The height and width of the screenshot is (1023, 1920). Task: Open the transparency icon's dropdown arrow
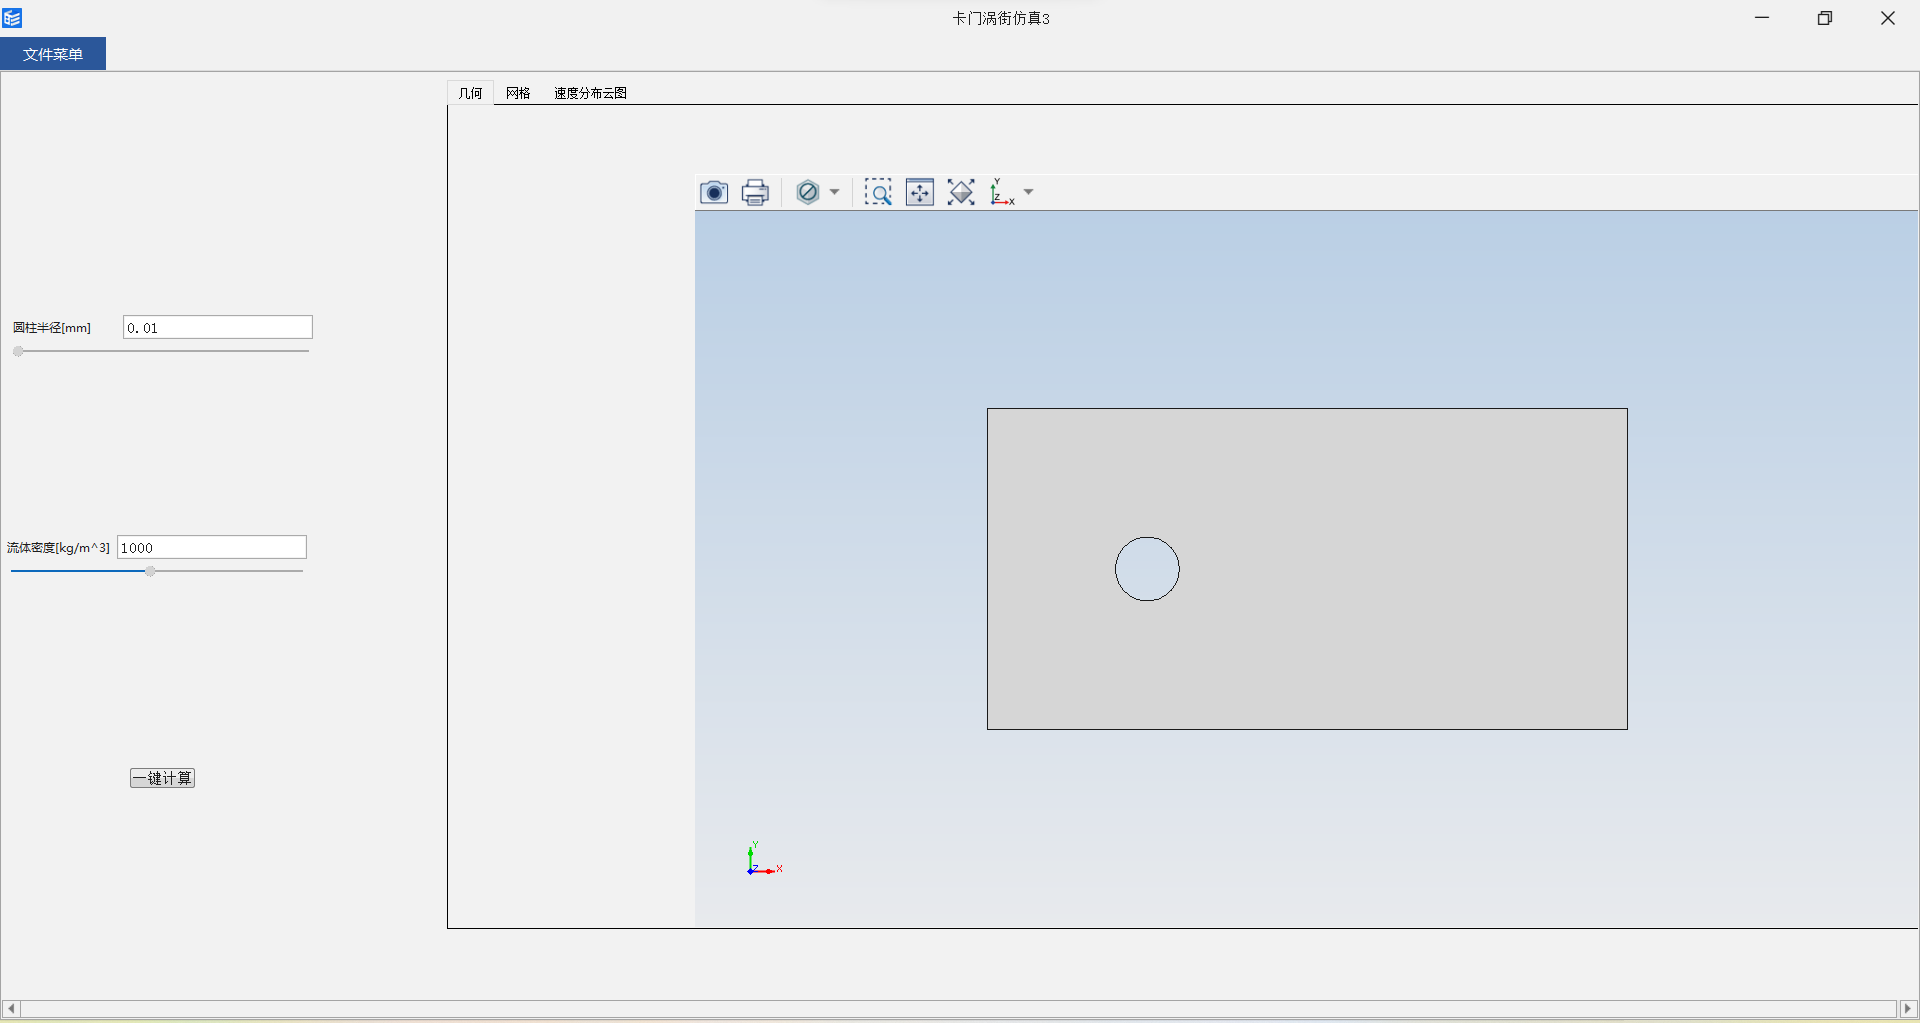(x=834, y=192)
